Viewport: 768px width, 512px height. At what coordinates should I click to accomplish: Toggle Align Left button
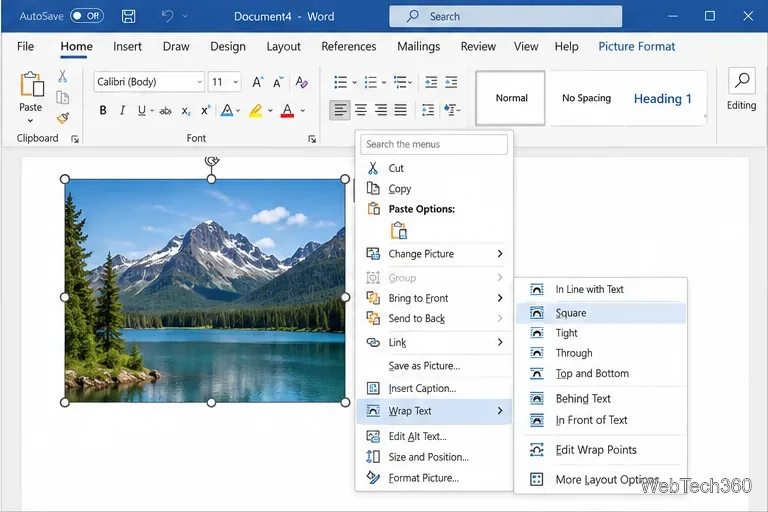tap(340, 110)
